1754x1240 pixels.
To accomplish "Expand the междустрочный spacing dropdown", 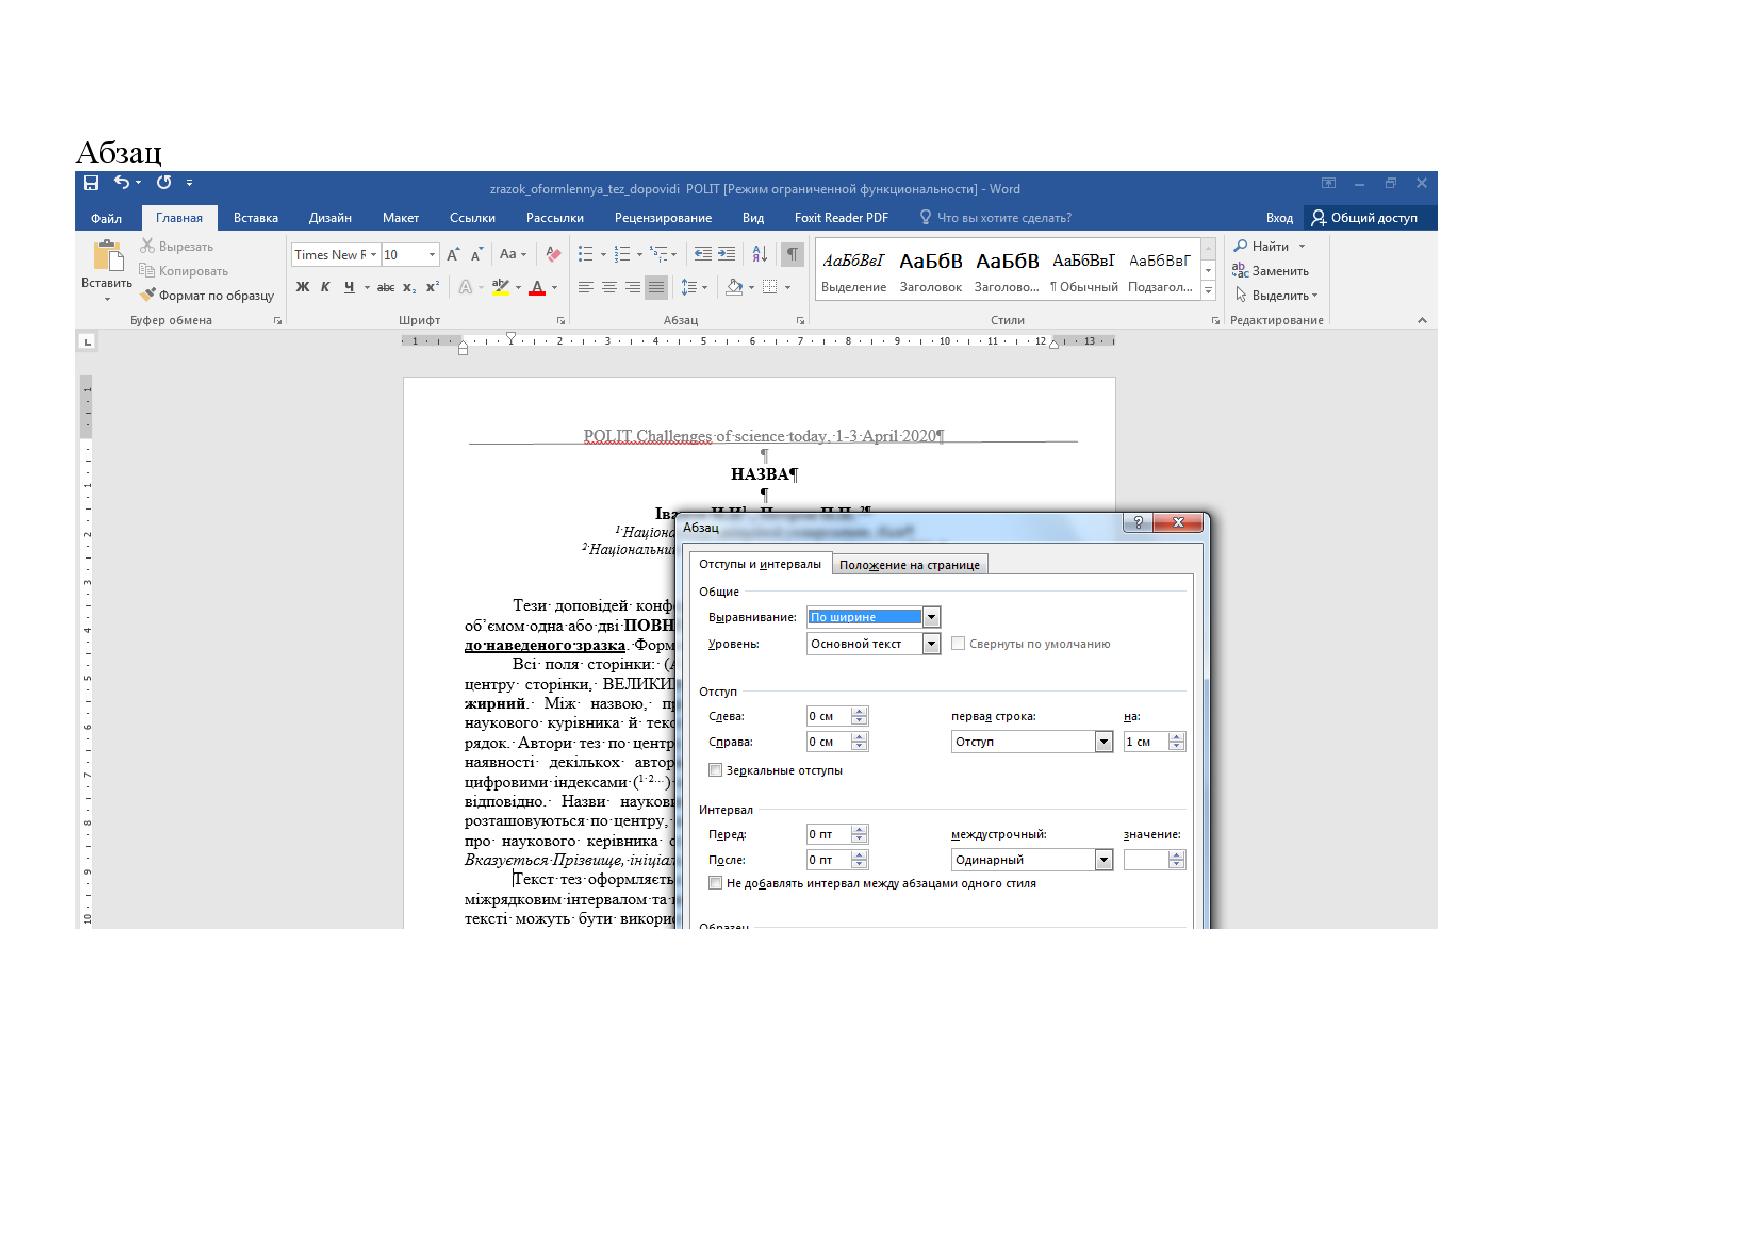I will coord(1103,860).
